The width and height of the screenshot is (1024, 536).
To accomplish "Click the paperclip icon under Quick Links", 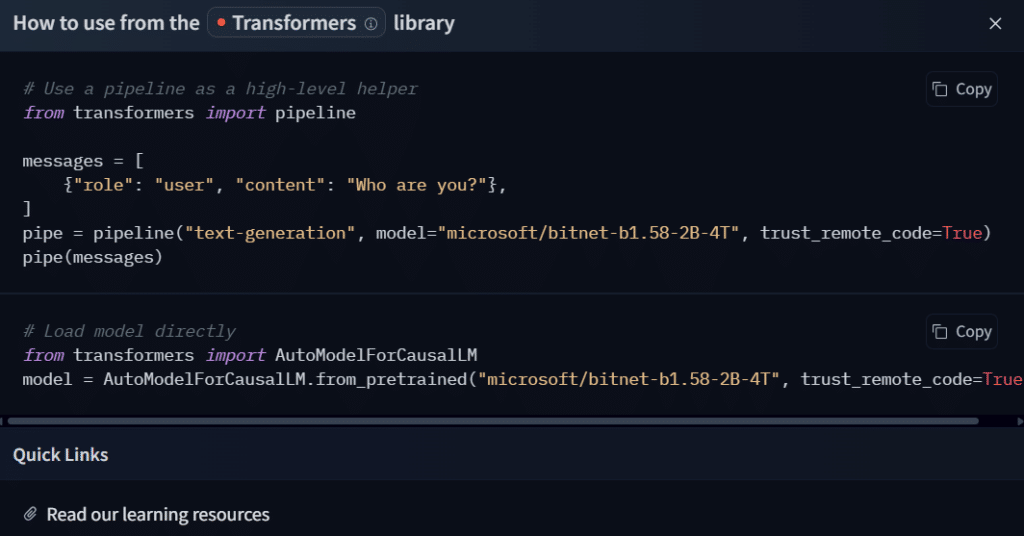I will point(30,515).
